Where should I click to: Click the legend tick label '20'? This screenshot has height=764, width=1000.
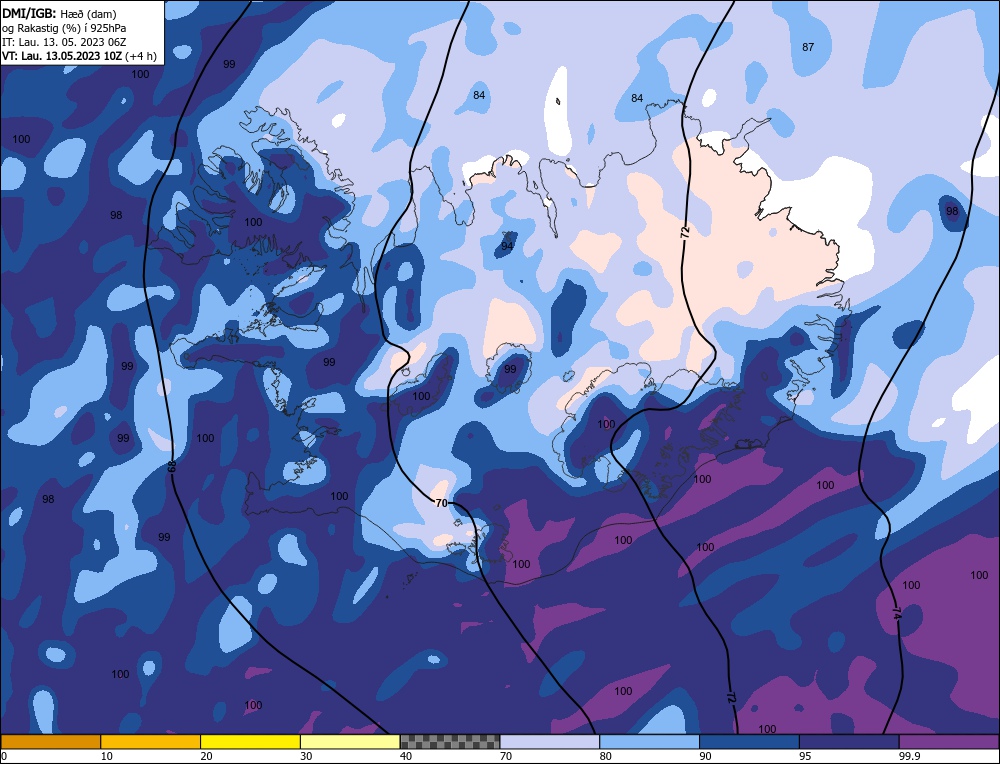click(x=207, y=756)
